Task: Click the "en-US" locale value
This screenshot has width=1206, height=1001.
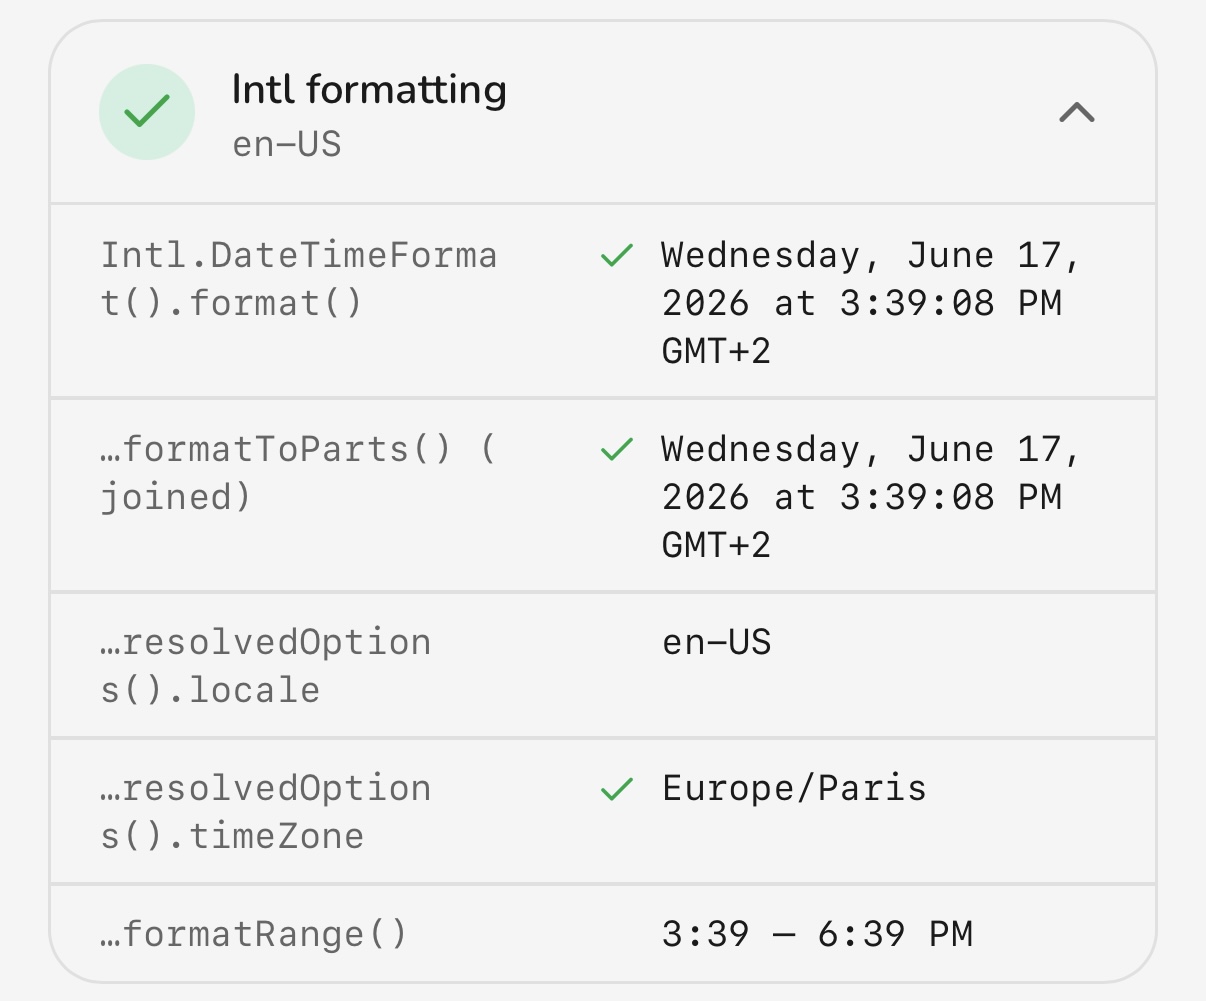Action: click(x=717, y=642)
